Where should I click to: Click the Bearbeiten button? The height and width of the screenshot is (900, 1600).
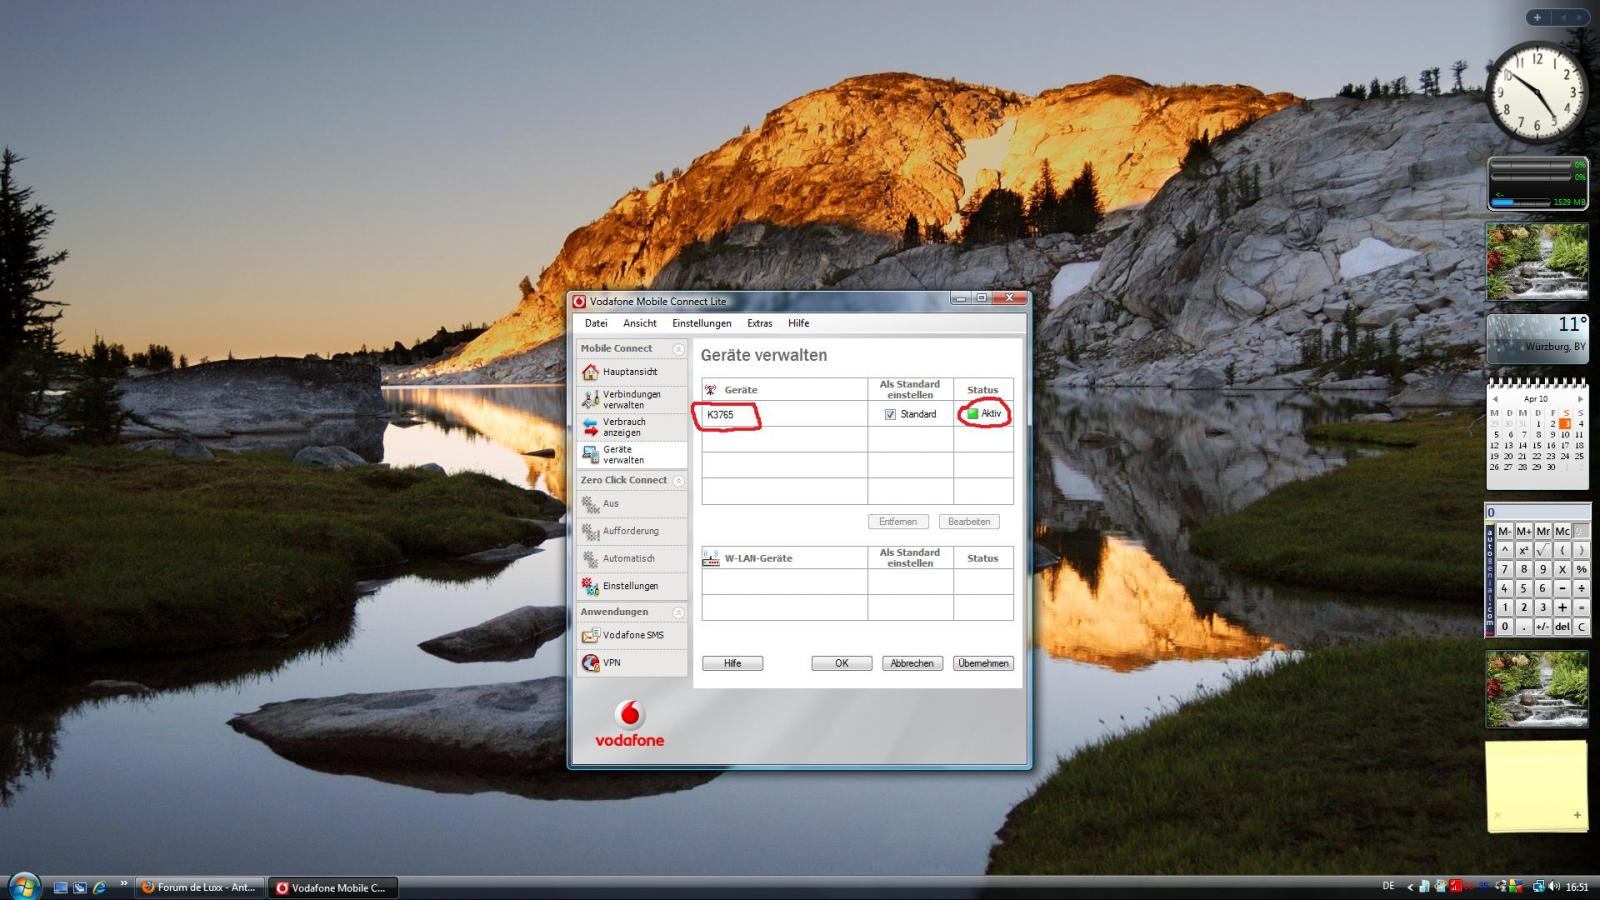click(x=969, y=522)
